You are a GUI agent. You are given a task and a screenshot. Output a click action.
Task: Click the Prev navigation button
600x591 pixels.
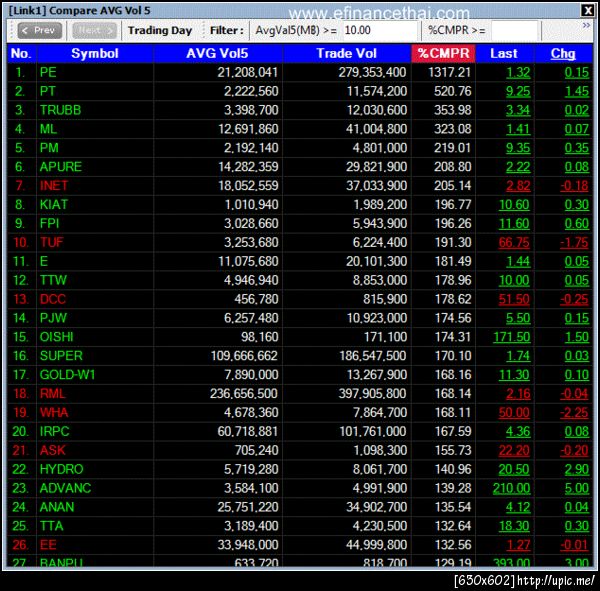pos(40,31)
